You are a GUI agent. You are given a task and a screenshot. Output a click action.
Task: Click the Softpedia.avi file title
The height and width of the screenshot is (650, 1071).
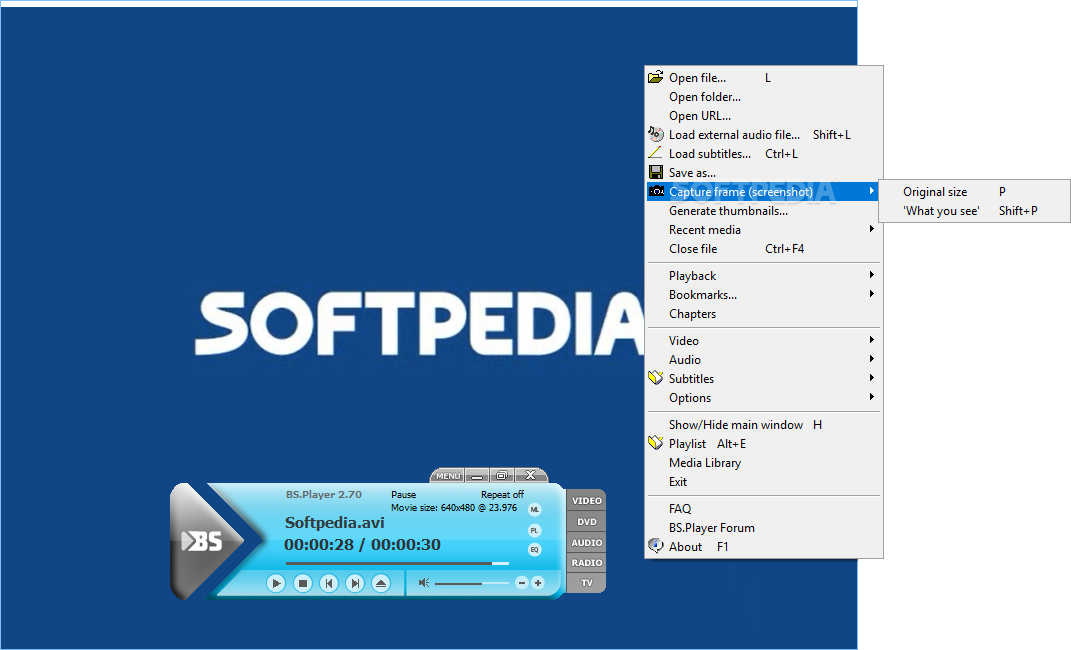(x=335, y=523)
